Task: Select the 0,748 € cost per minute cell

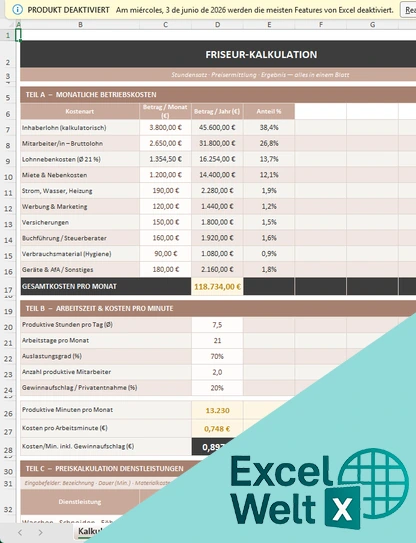Action: (x=217, y=429)
